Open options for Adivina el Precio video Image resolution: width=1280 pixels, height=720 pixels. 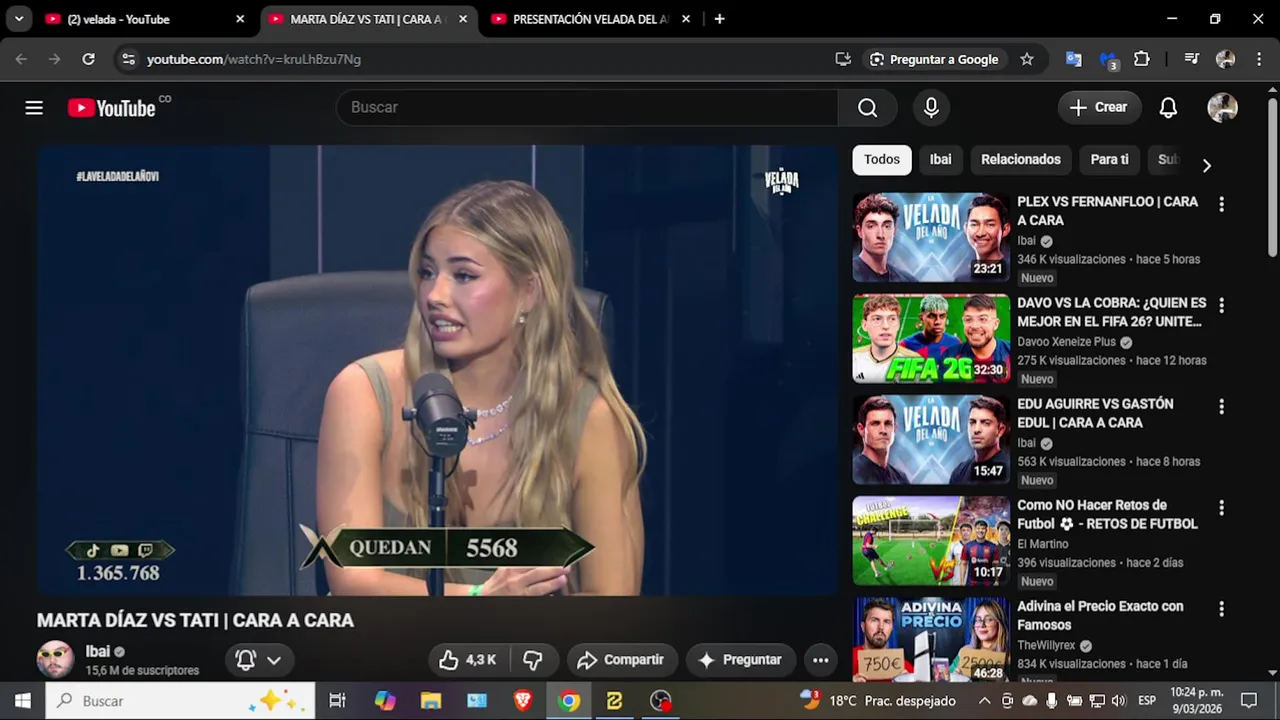pyautogui.click(x=1221, y=608)
